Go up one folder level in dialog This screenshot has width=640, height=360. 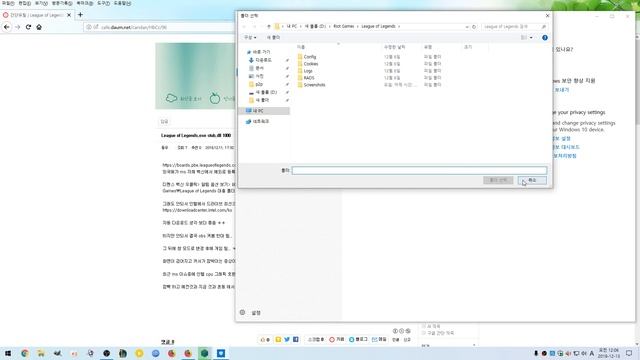[x=269, y=27]
